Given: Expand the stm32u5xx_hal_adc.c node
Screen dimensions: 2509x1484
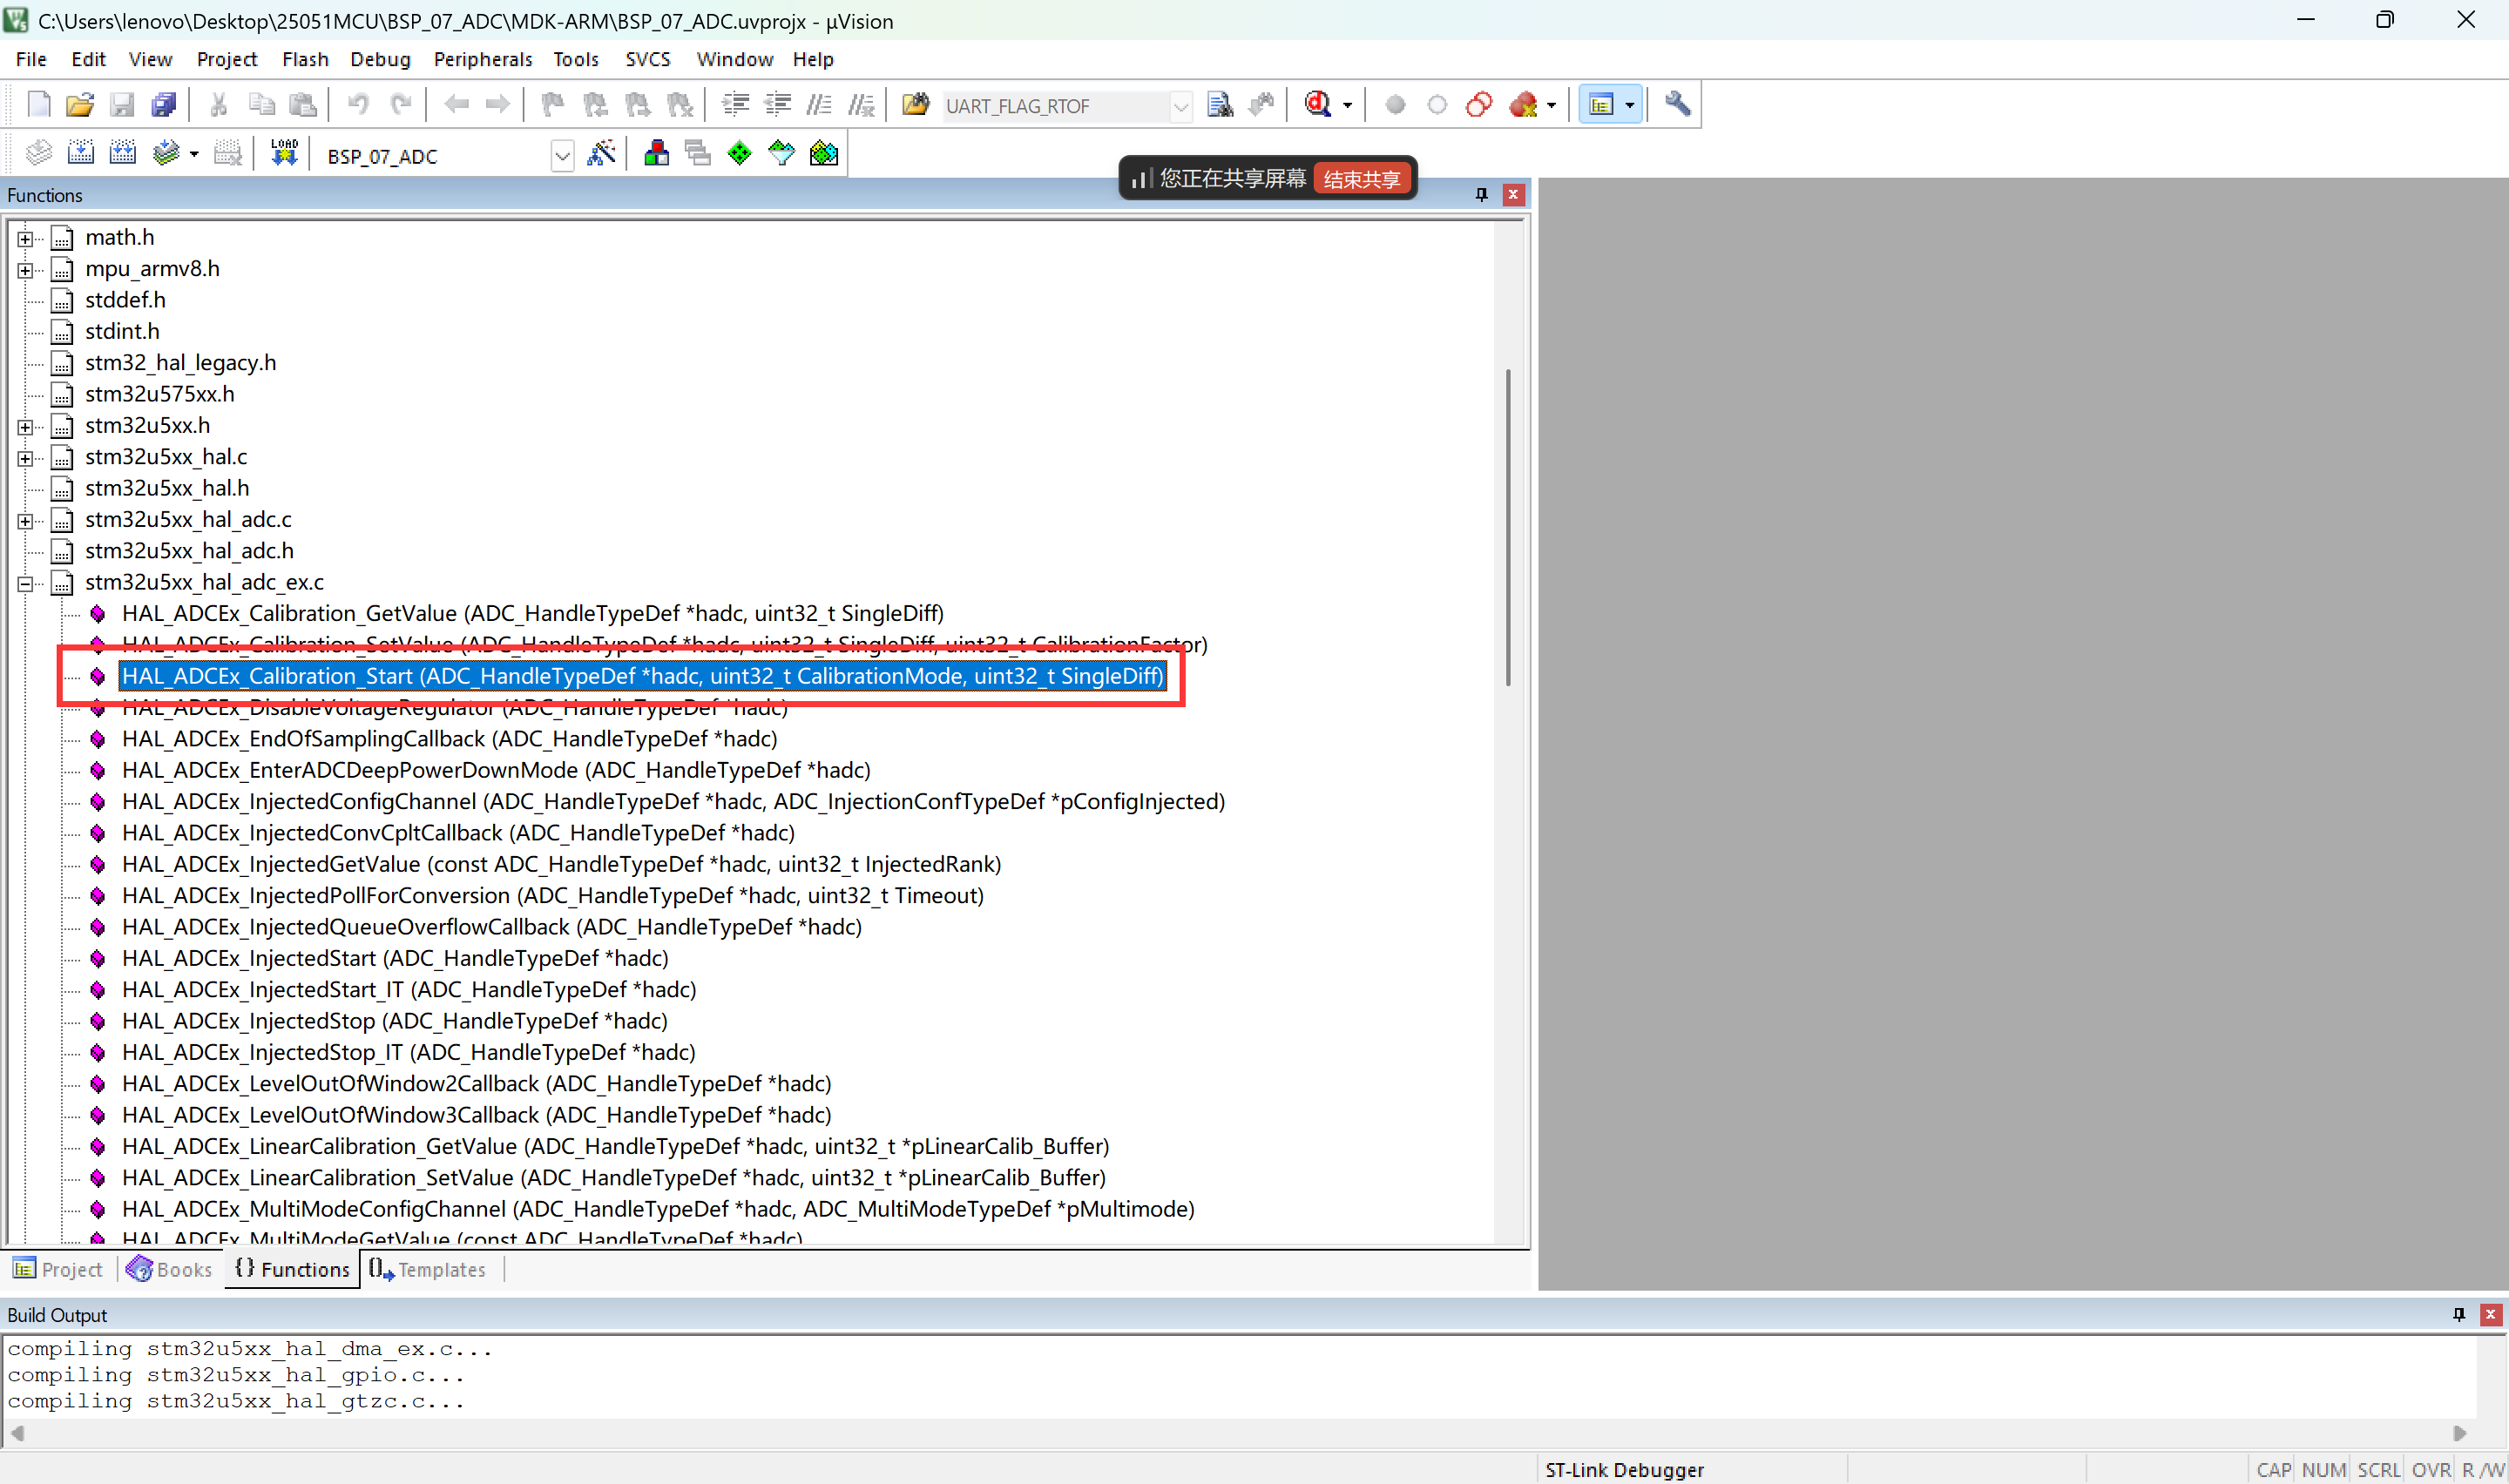Looking at the screenshot, I should 26,520.
